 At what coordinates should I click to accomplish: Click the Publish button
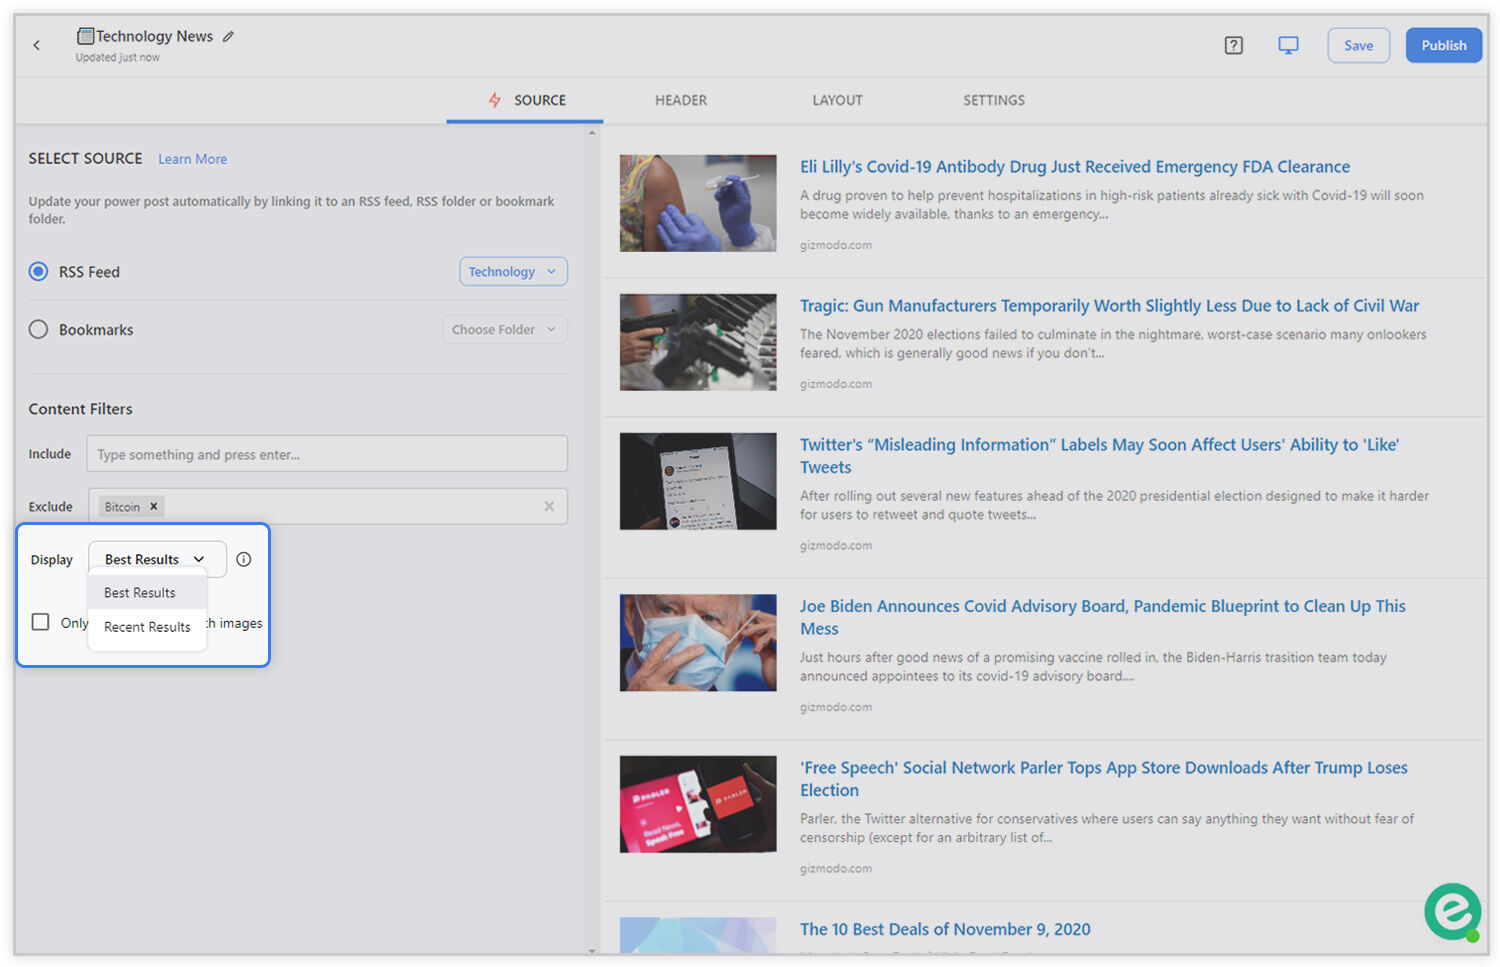pos(1443,45)
